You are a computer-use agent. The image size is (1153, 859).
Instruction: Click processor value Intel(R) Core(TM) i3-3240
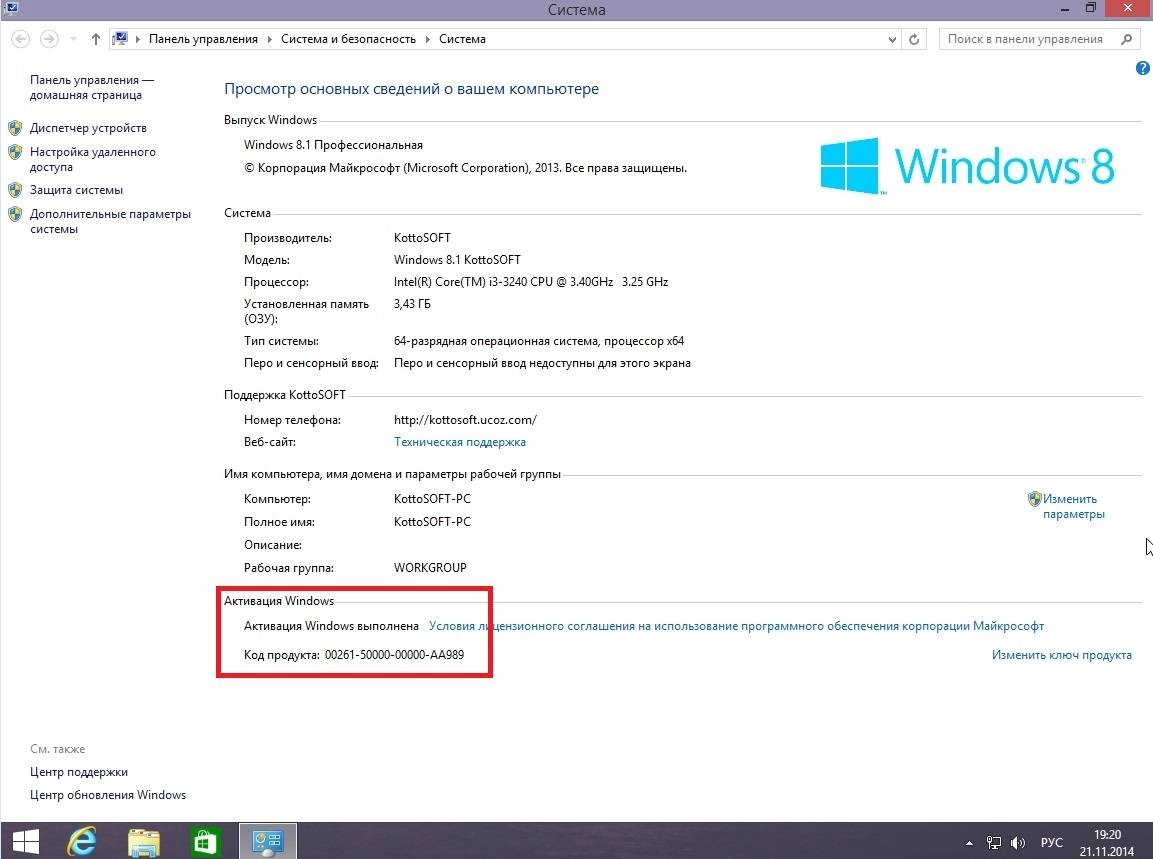531,282
